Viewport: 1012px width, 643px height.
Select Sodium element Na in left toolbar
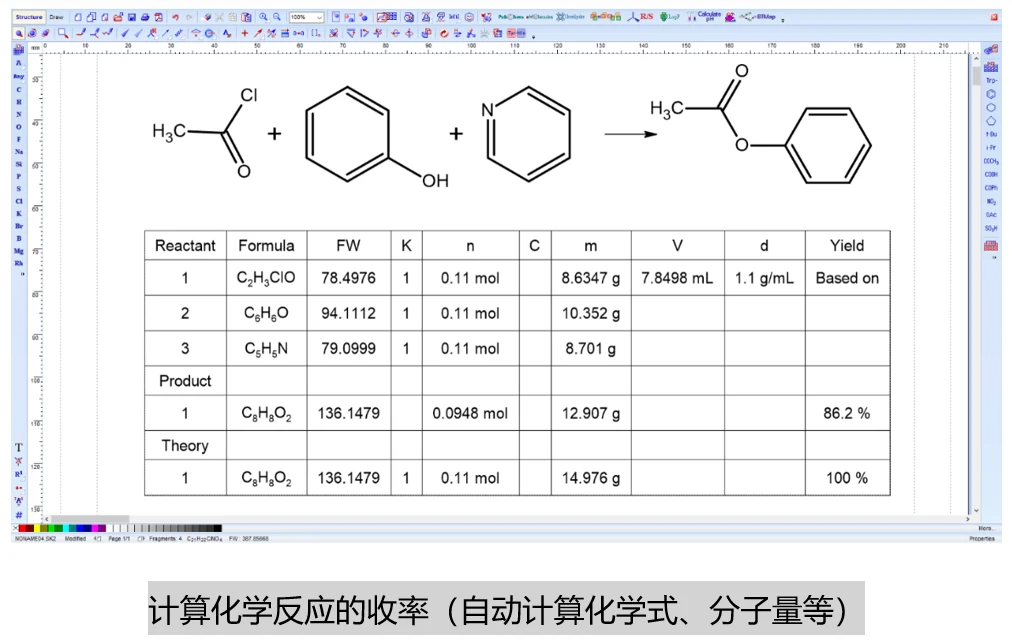coord(19,152)
